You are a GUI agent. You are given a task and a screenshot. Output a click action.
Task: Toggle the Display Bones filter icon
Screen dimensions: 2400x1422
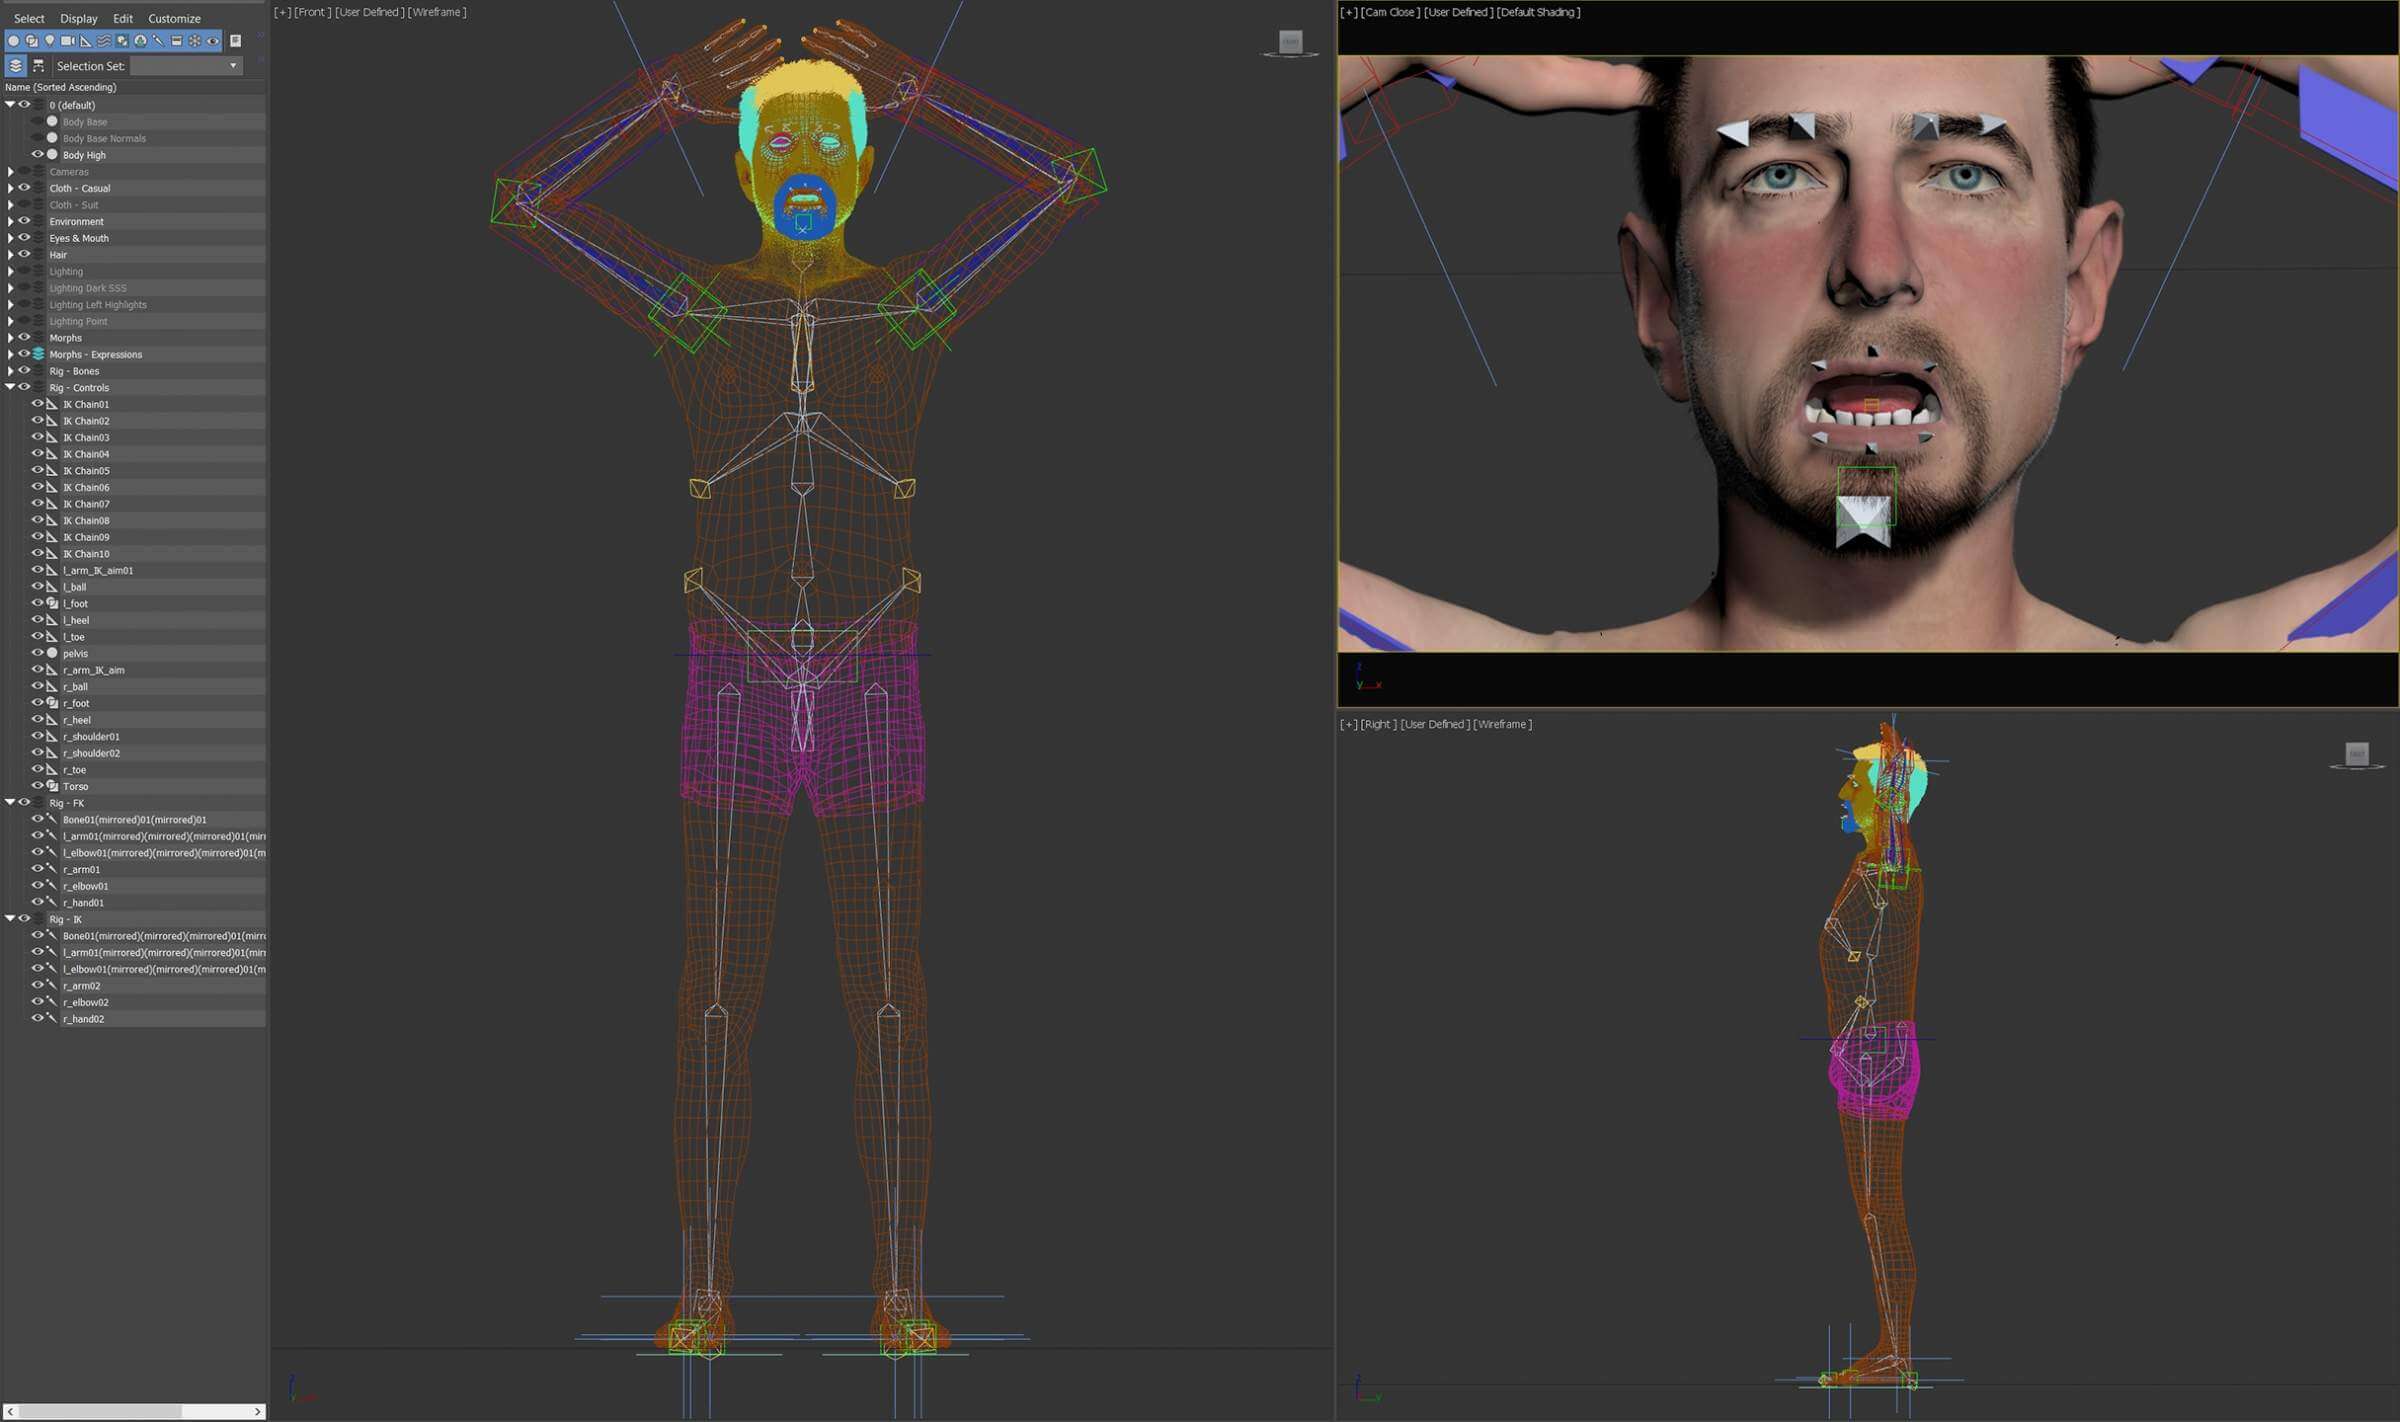point(158,41)
